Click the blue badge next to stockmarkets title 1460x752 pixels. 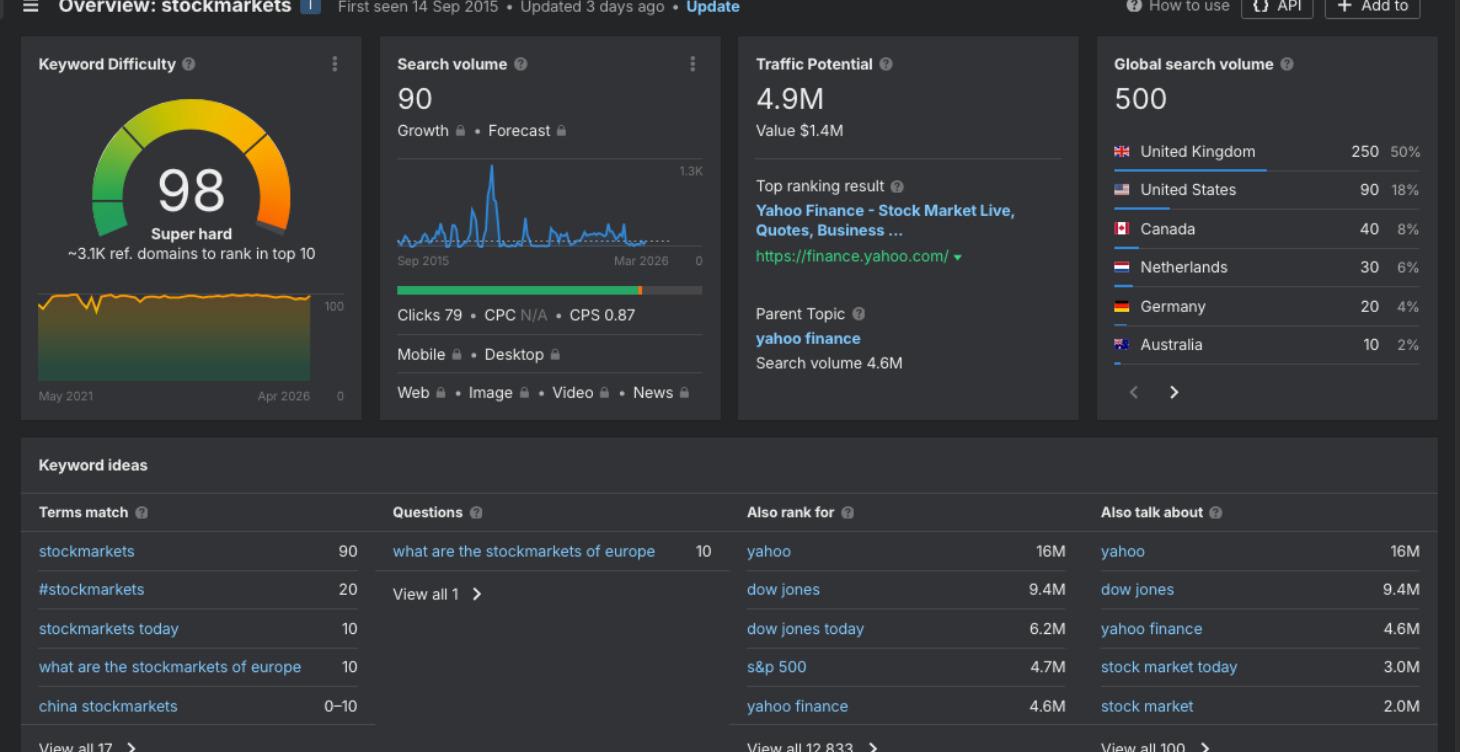click(x=310, y=7)
